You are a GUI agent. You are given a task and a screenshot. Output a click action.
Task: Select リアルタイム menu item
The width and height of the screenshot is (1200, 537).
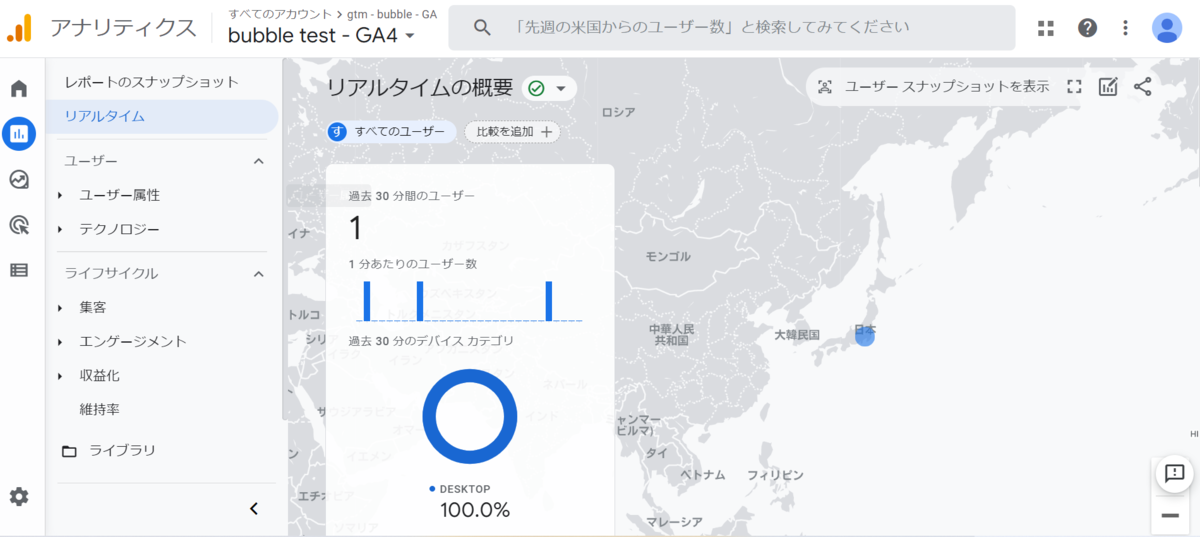point(162,116)
